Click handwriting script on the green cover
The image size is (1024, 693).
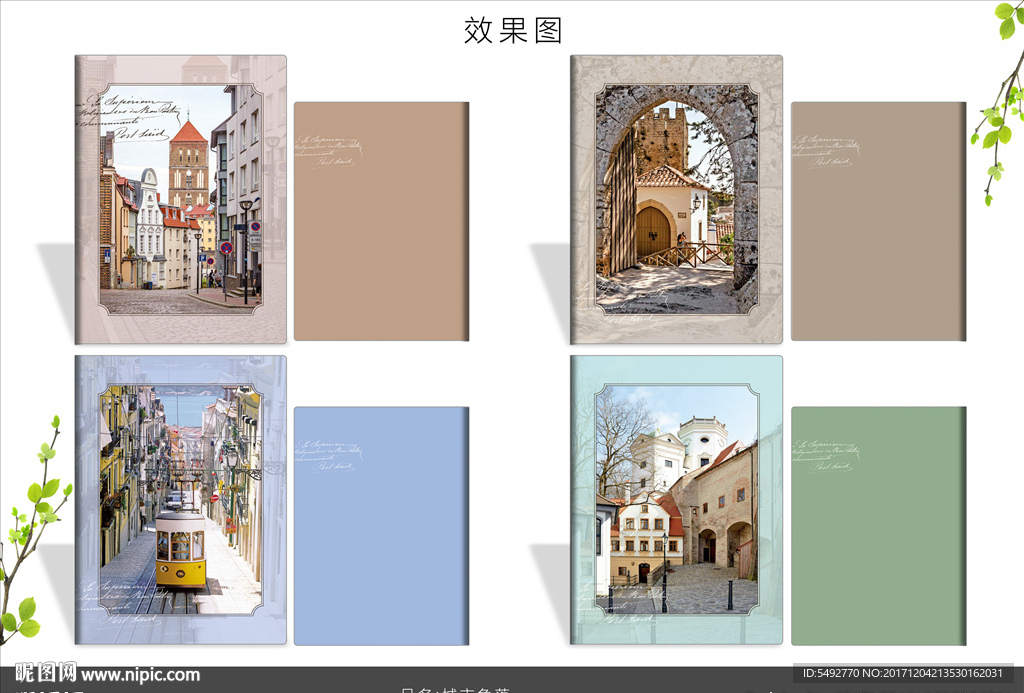[825, 454]
